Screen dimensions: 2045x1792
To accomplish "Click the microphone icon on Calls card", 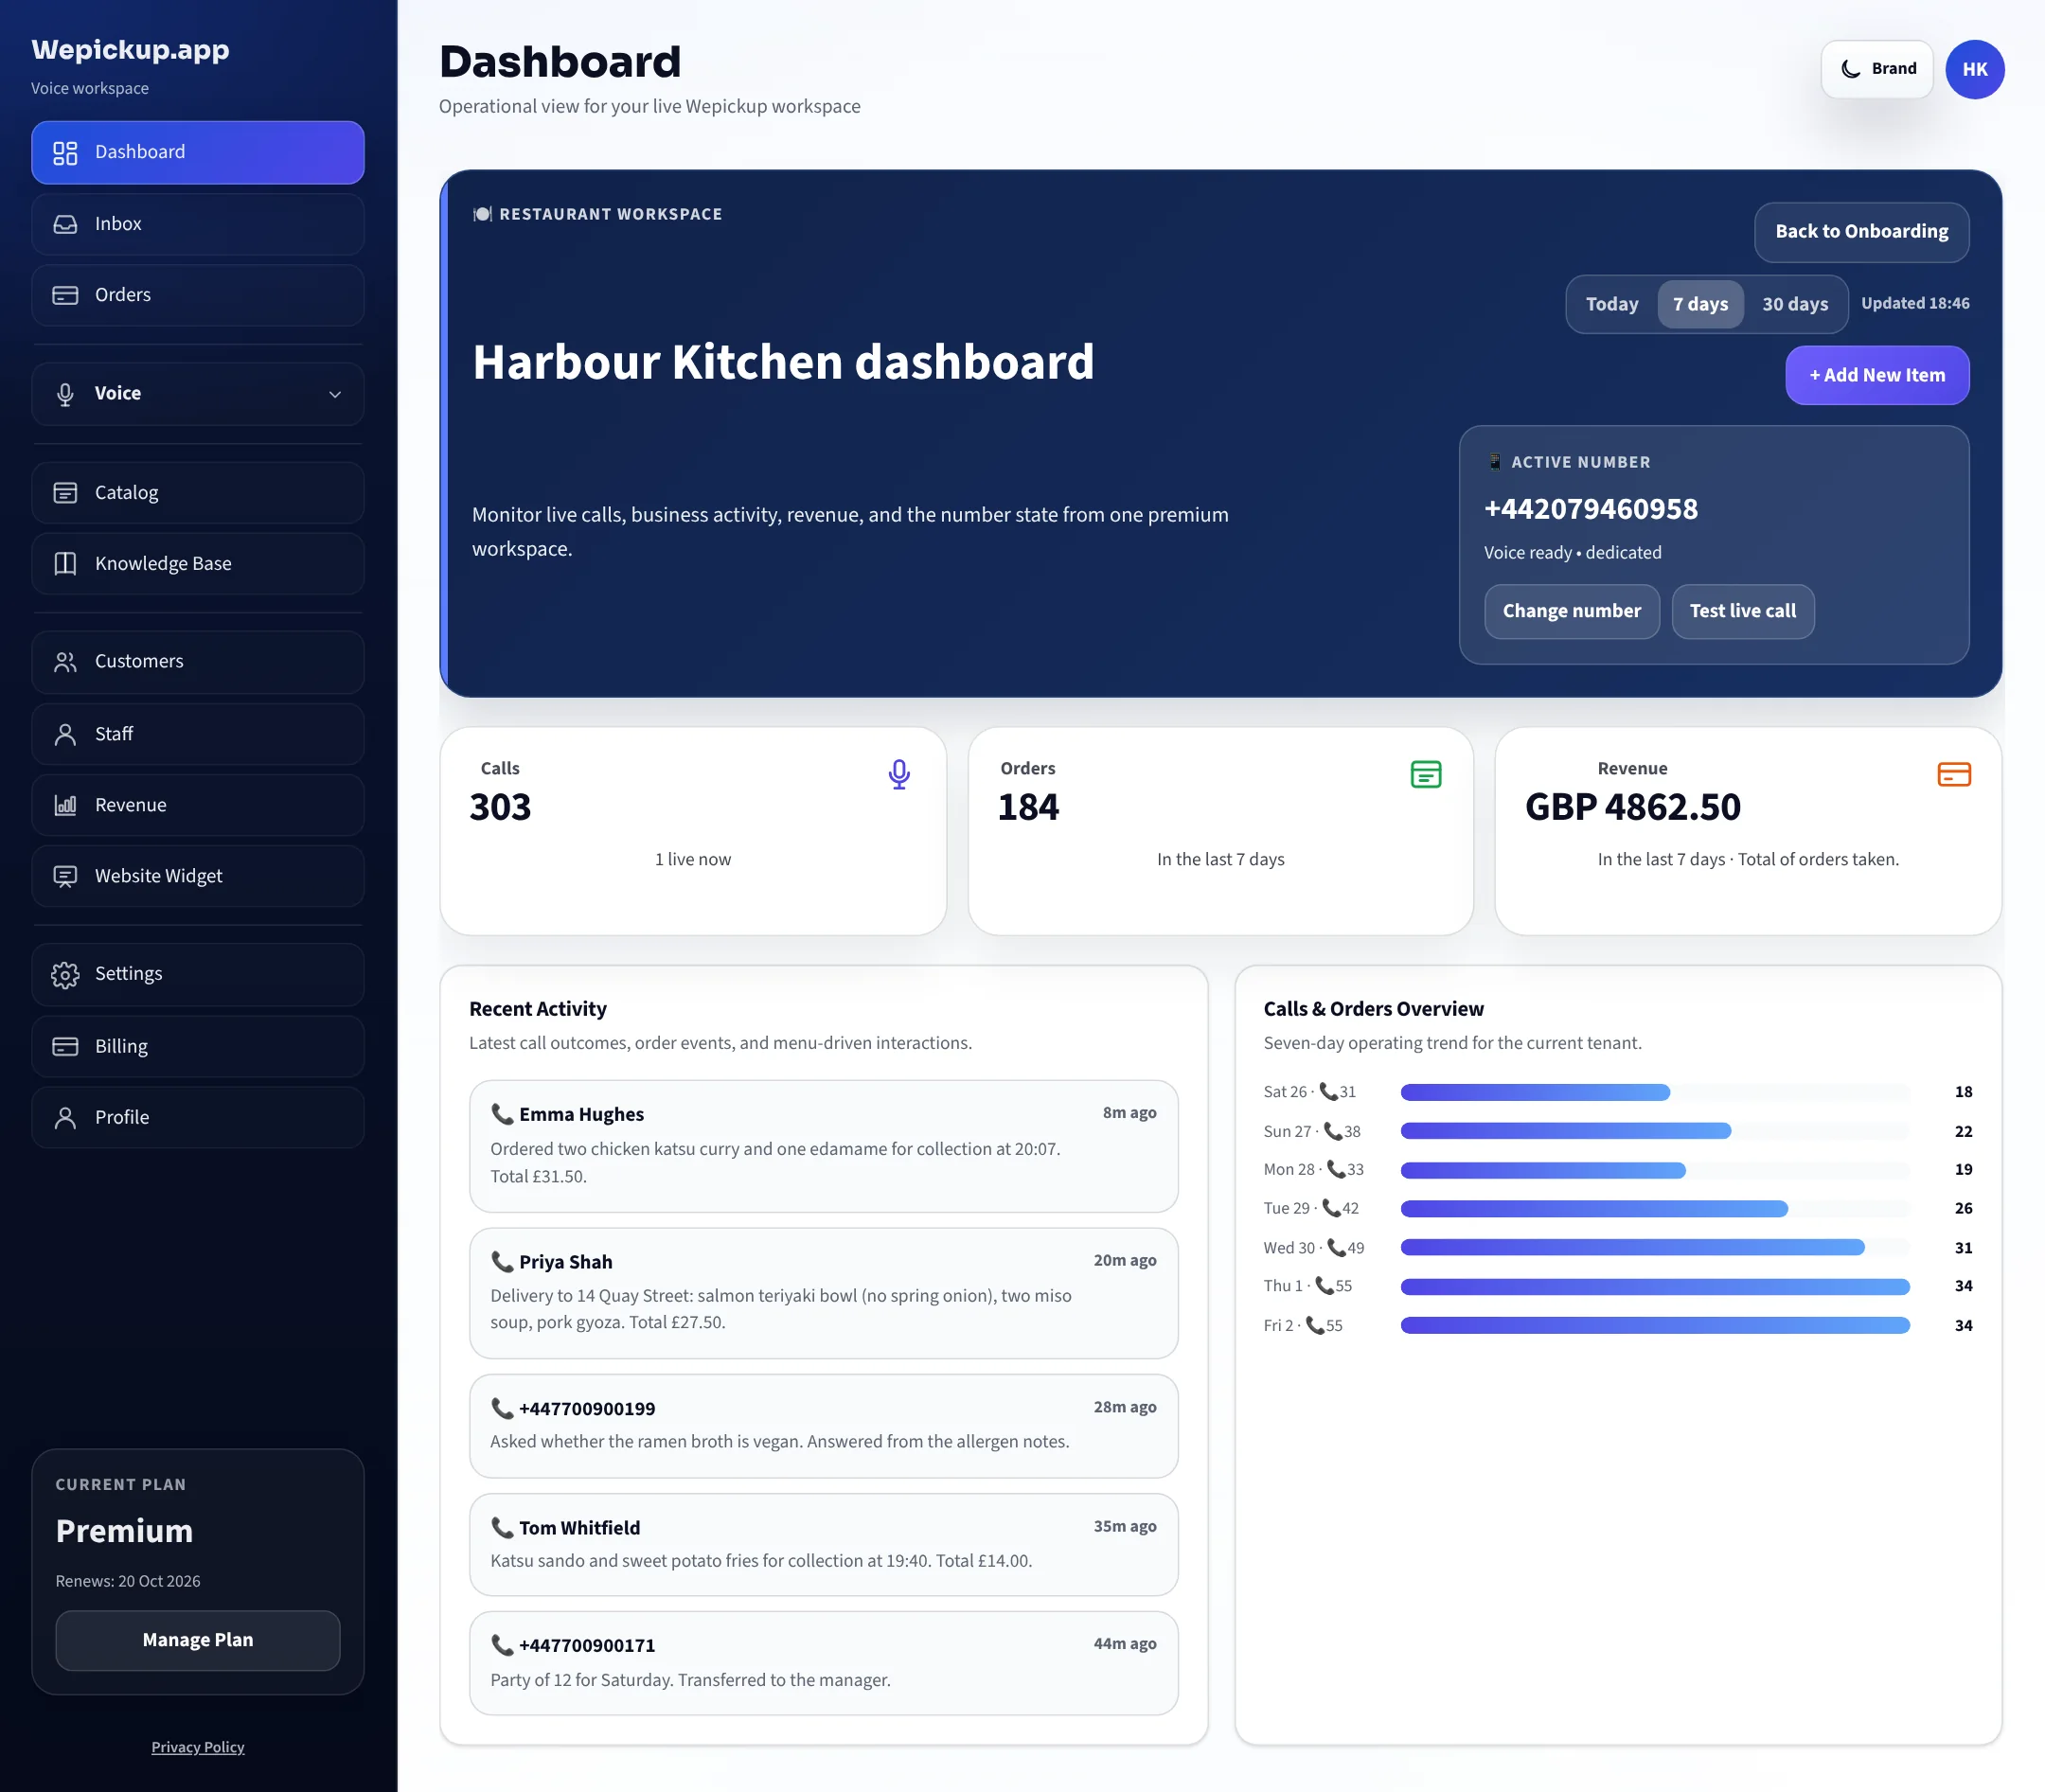I will (899, 775).
